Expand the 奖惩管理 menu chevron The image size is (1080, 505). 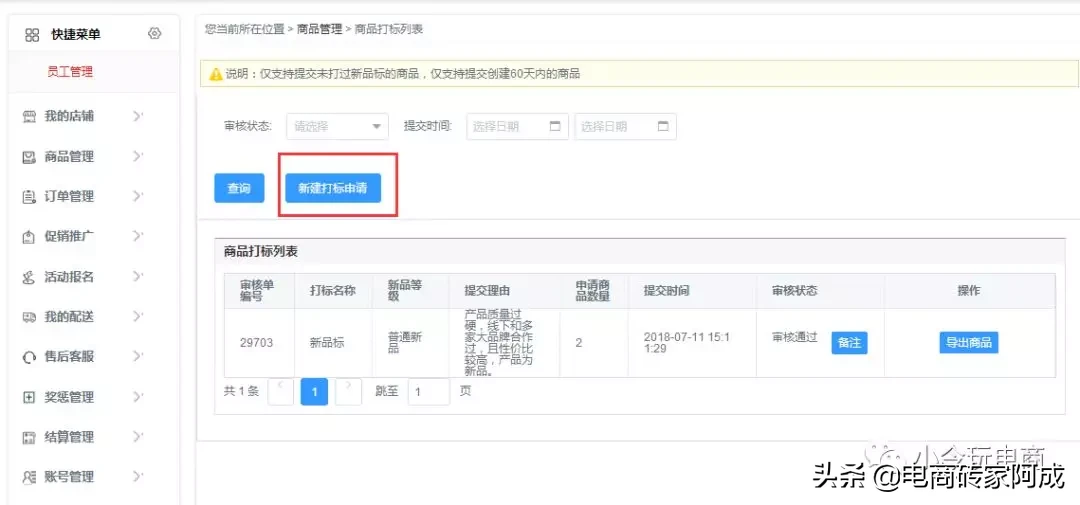tap(138, 397)
